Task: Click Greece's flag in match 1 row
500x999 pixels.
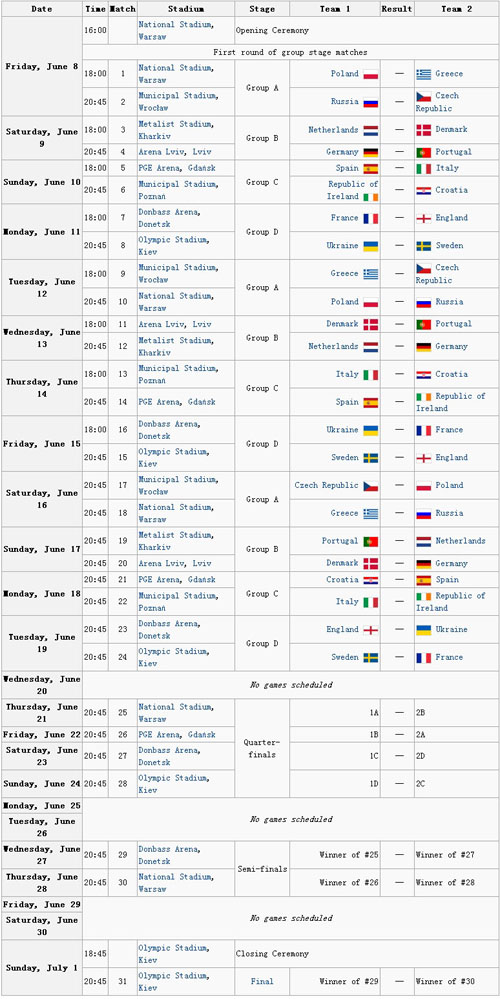Action: pyautogui.click(x=424, y=75)
